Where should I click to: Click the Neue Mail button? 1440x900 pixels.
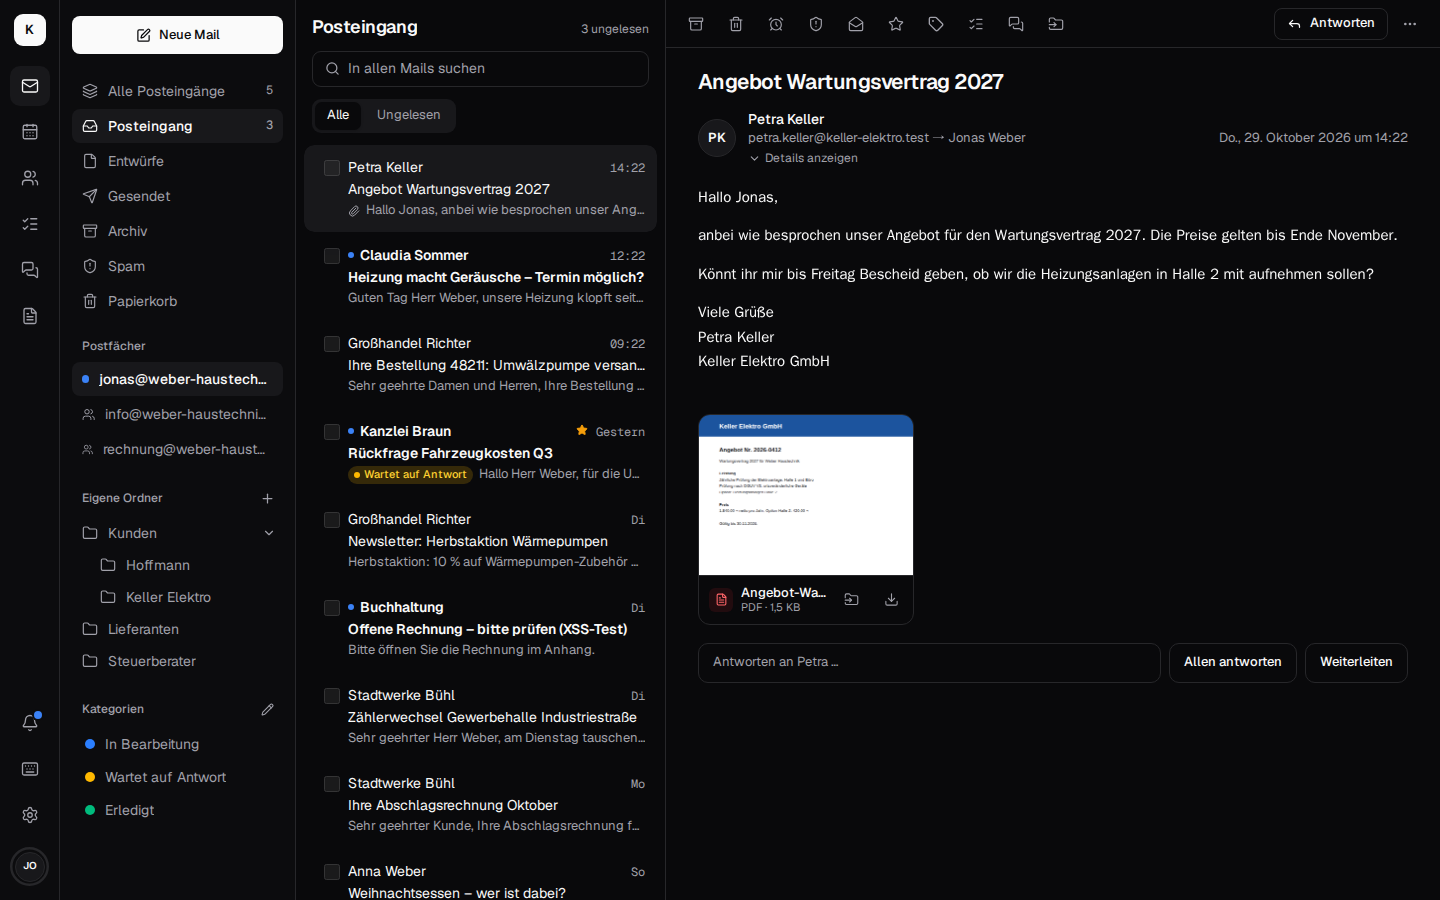(177, 35)
